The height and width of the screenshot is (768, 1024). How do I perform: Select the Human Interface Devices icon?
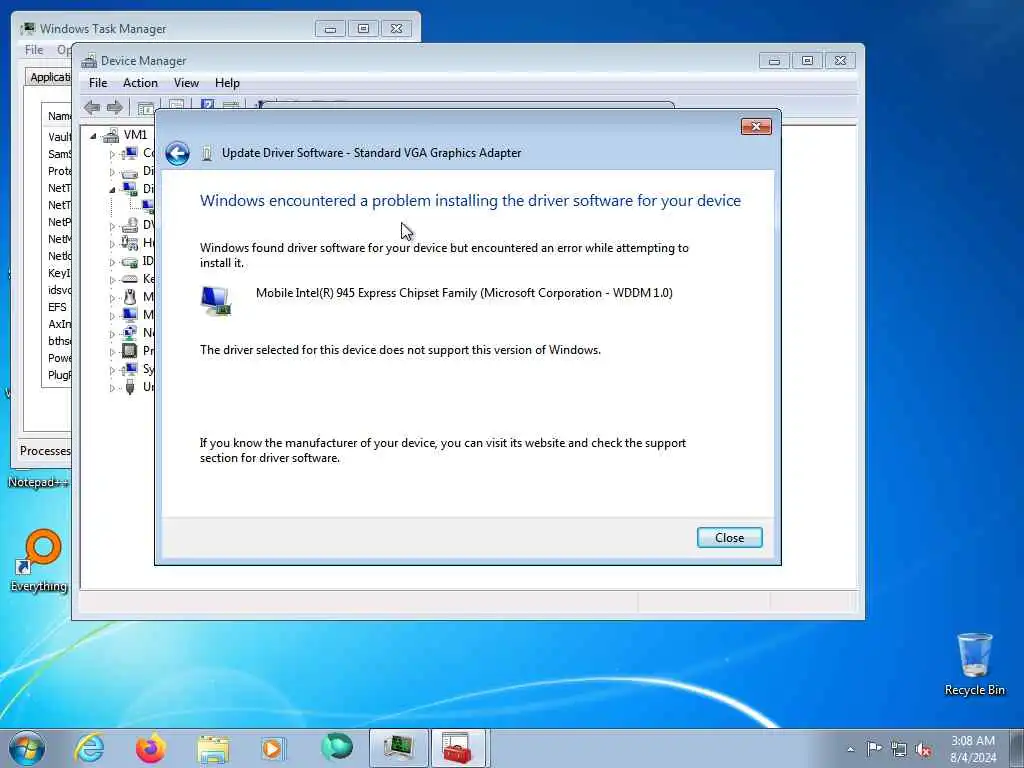tap(130, 243)
